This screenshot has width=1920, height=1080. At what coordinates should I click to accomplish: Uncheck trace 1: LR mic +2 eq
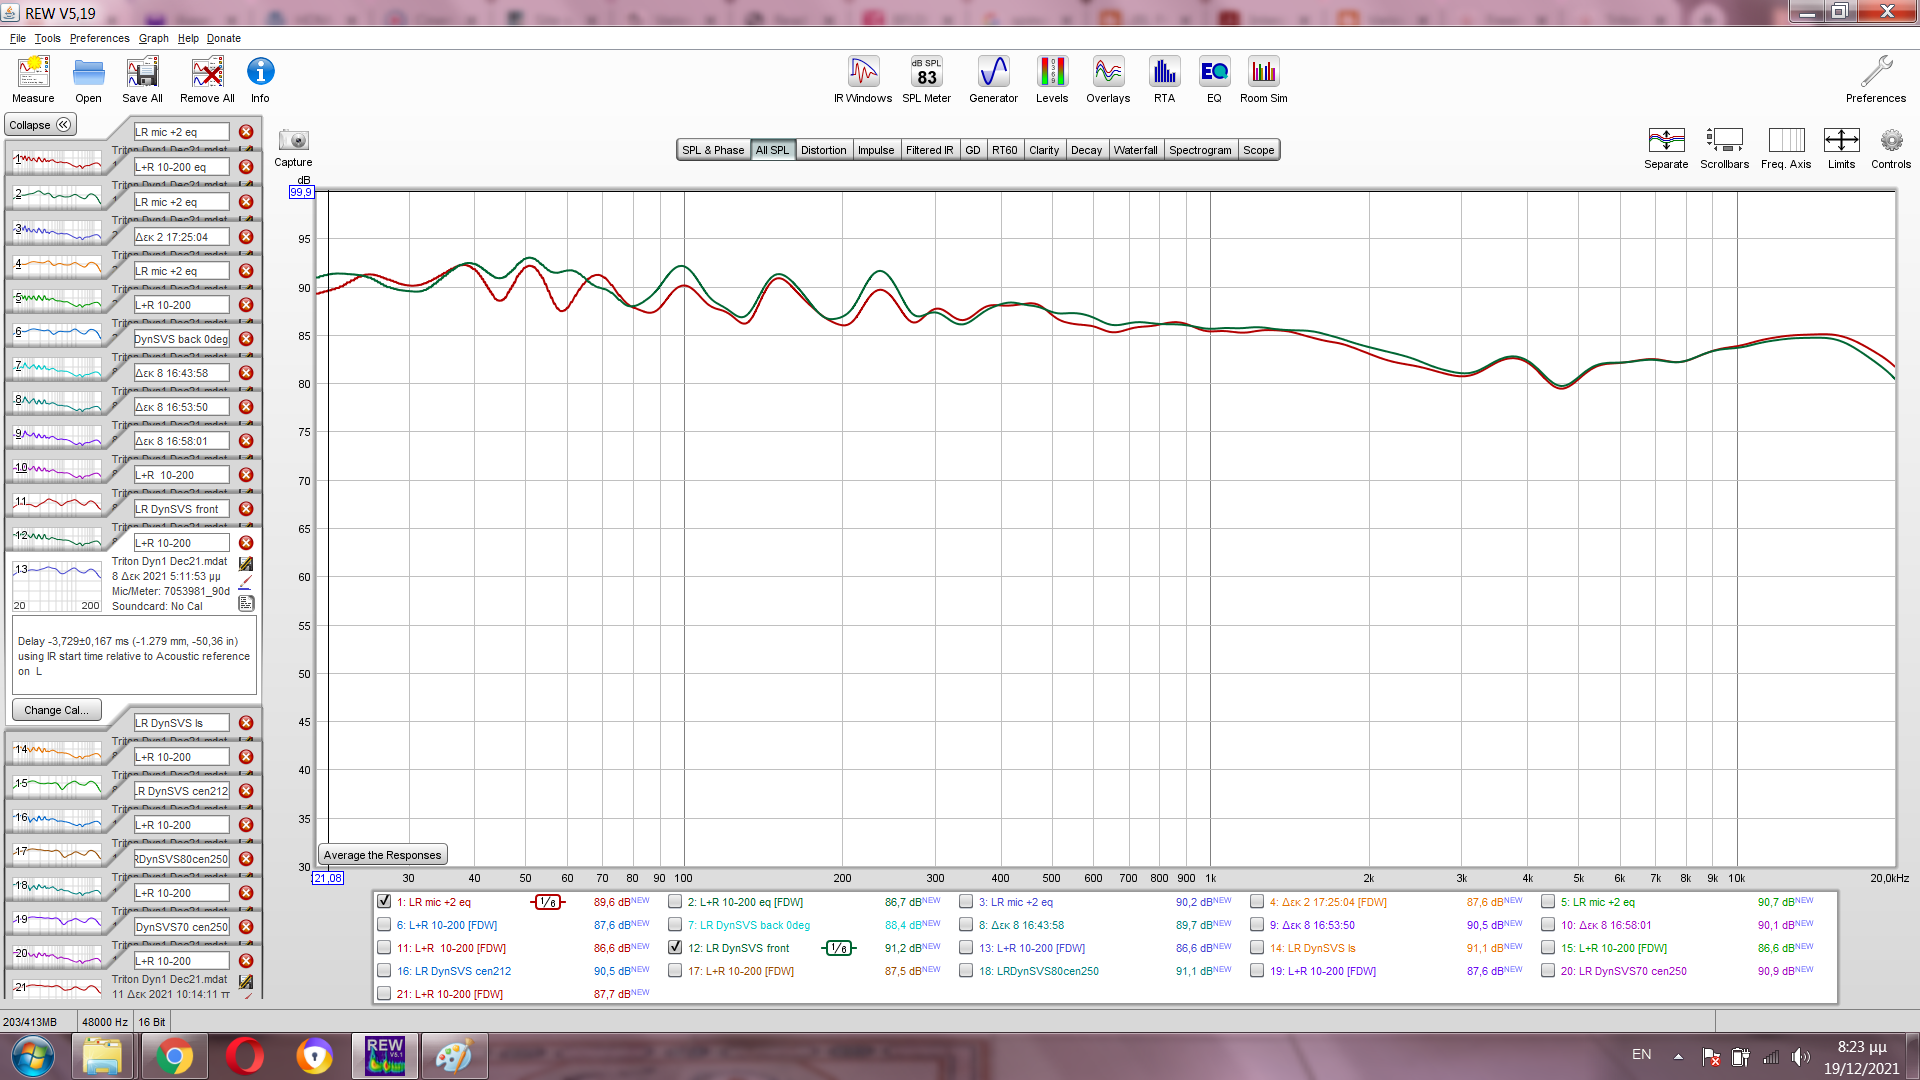coord(384,901)
